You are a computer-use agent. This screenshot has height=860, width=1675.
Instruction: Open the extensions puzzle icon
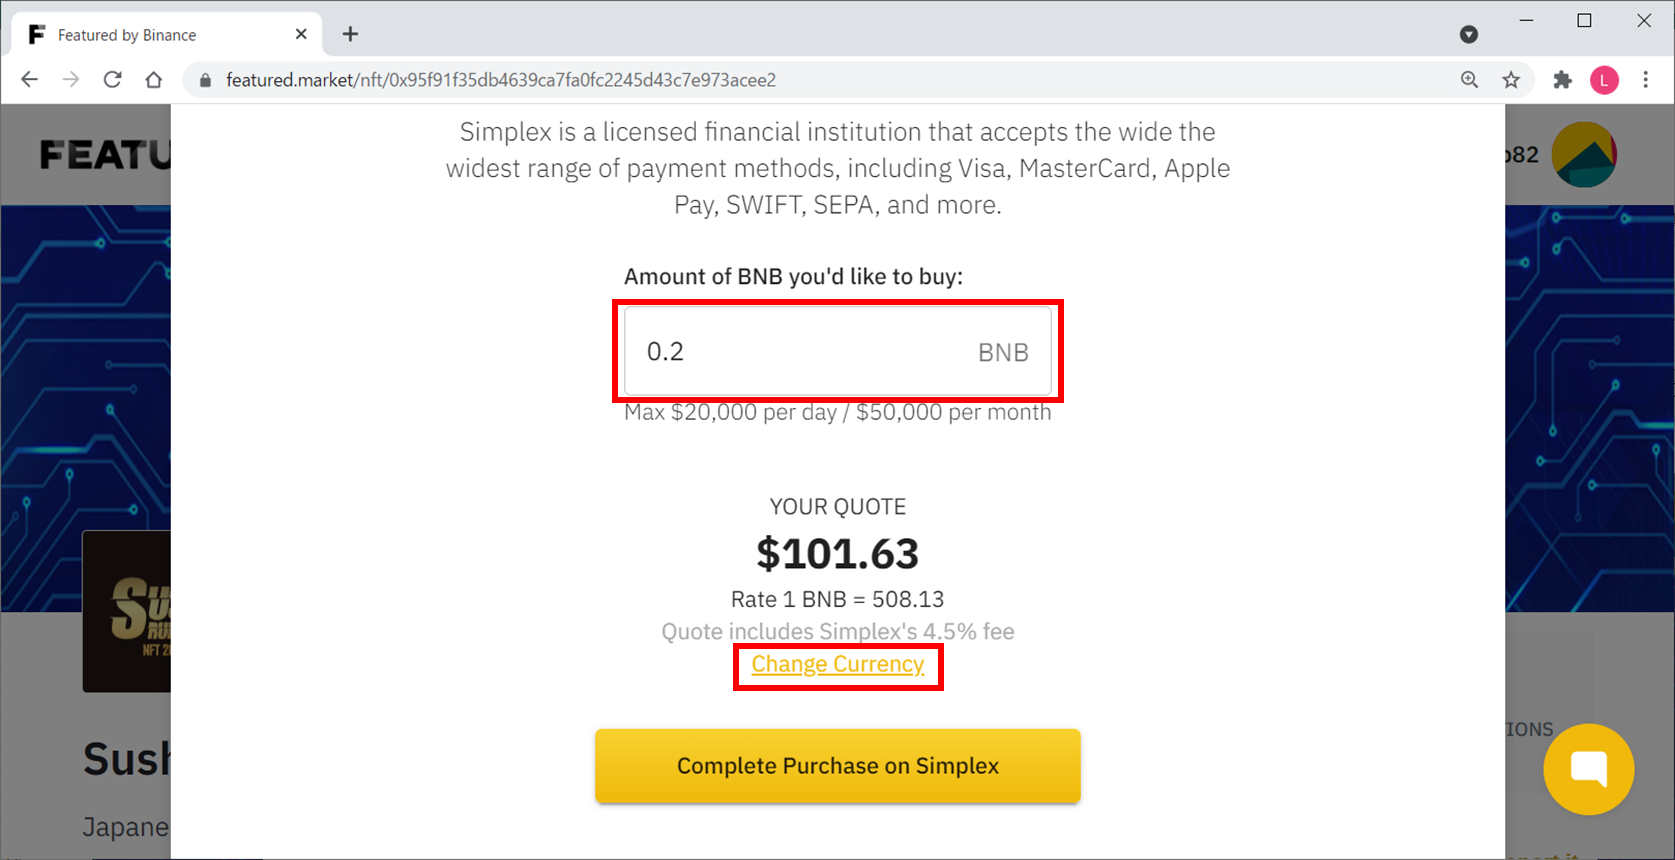pyautogui.click(x=1562, y=80)
